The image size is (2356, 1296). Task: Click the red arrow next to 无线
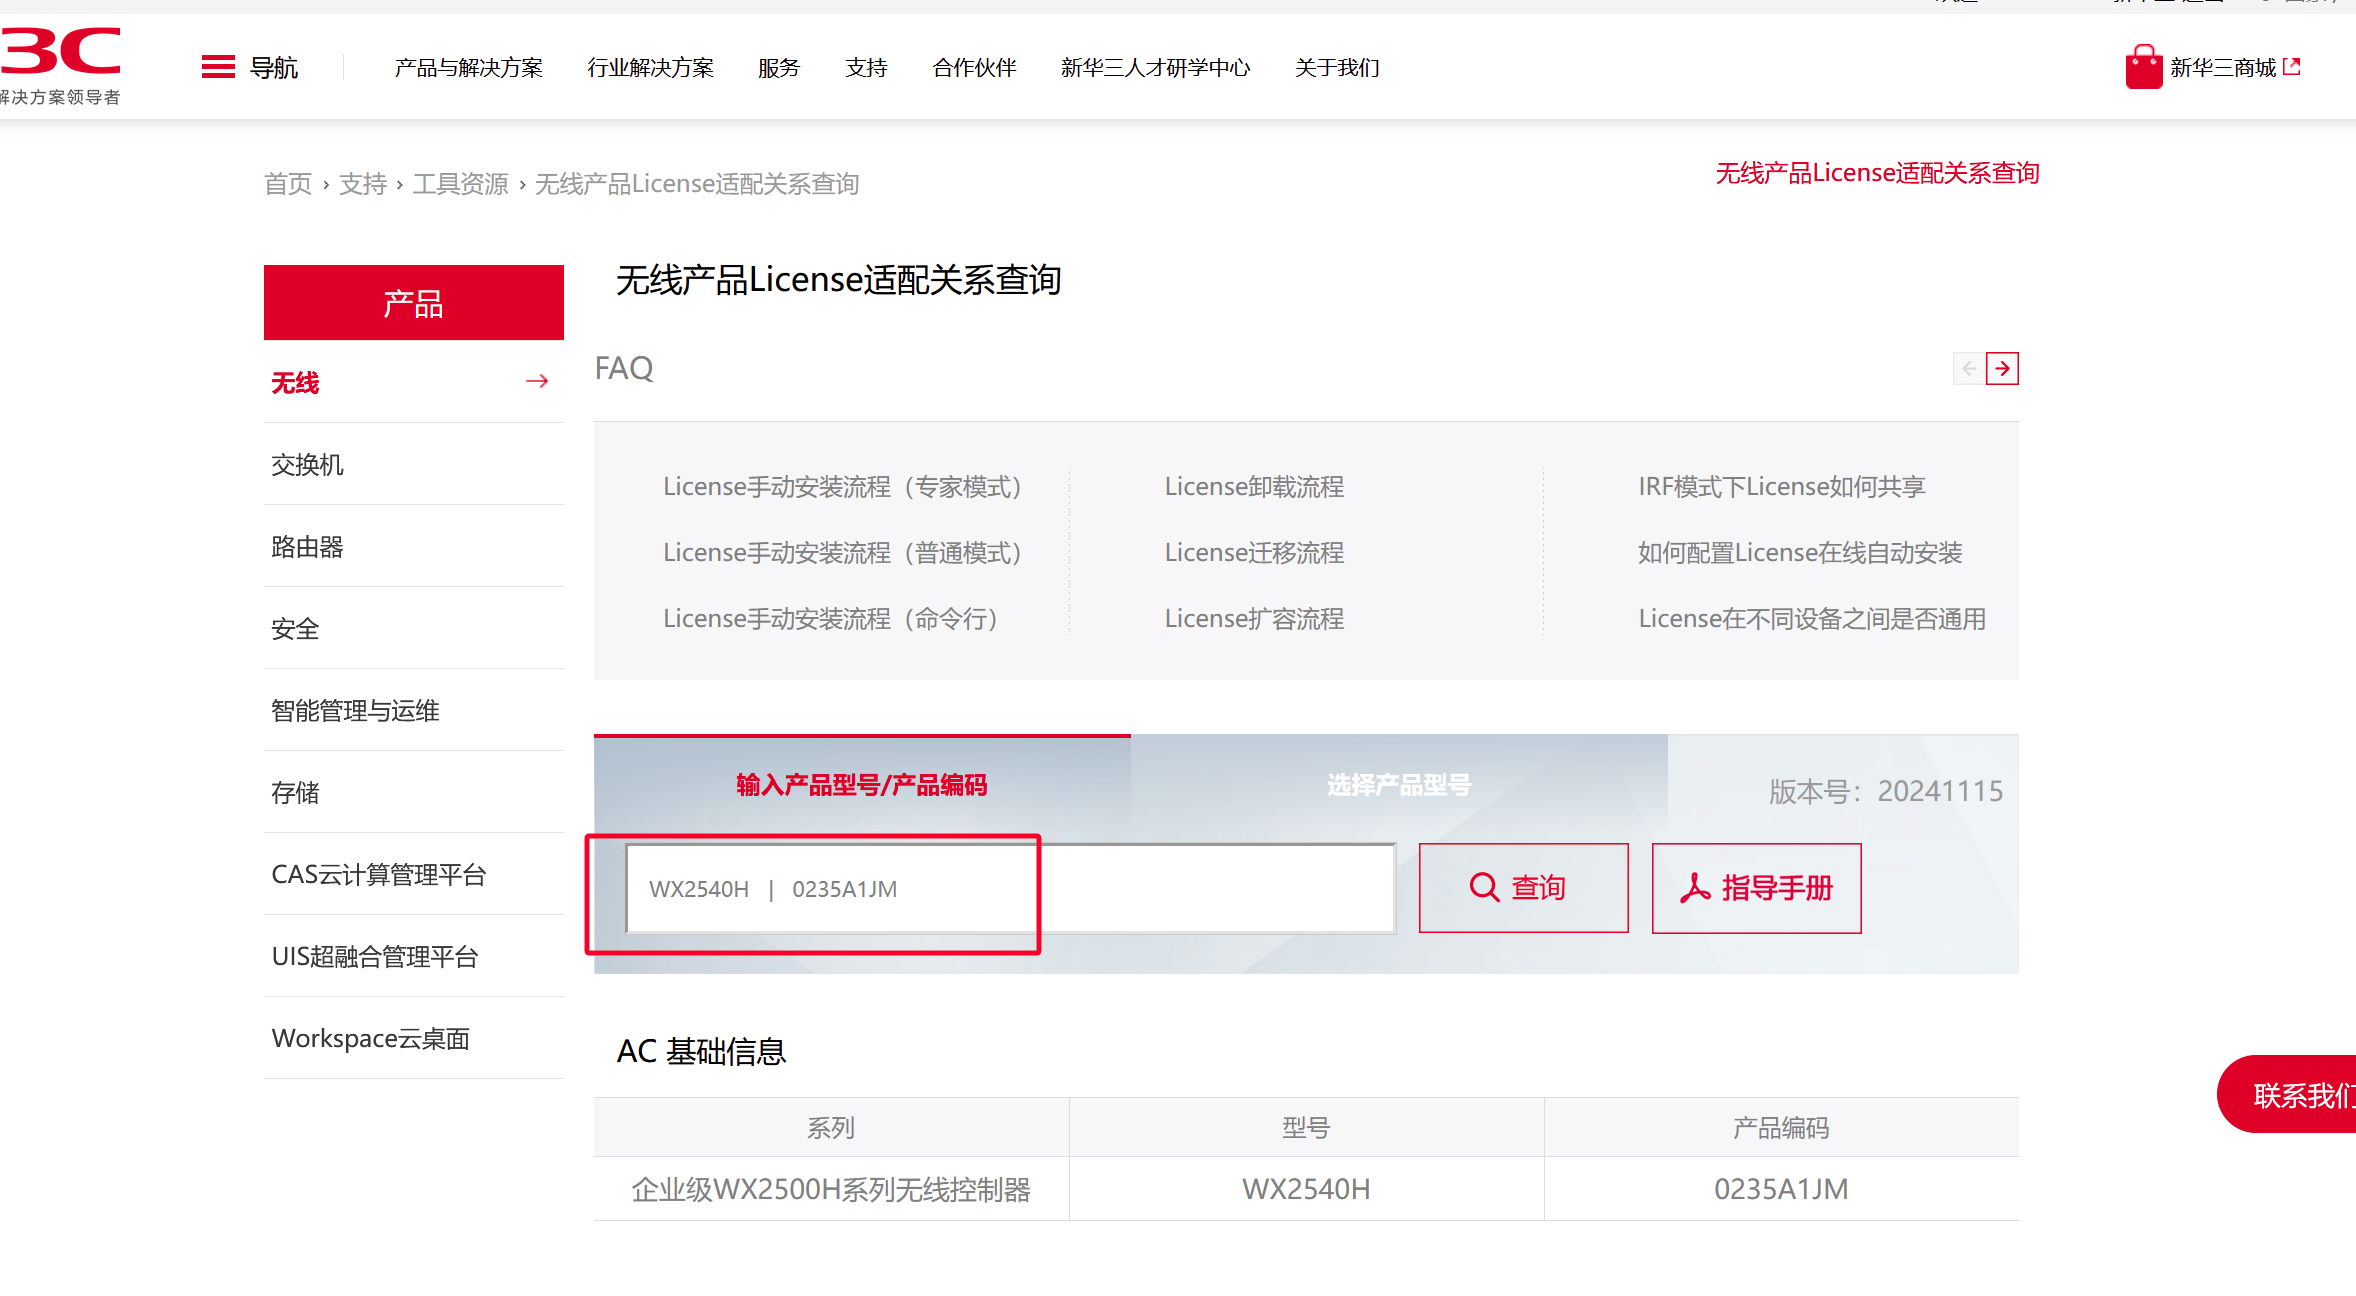click(537, 381)
